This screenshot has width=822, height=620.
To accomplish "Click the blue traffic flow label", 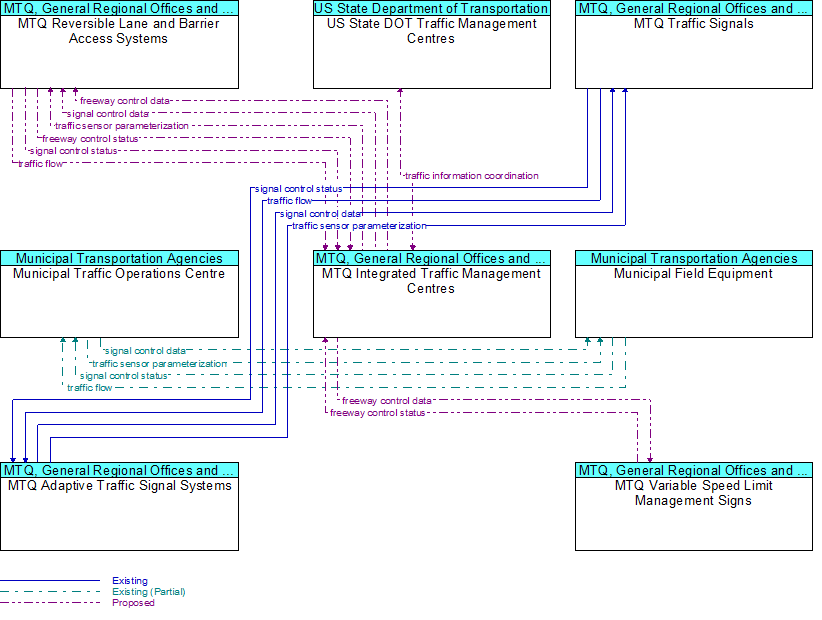I will (x=289, y=201).
